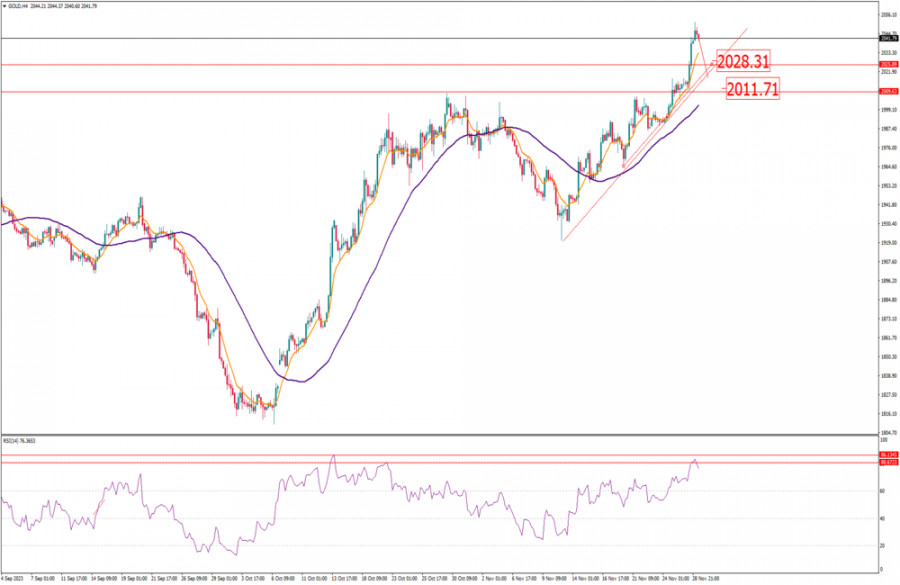Click the lowest candle at the October bottom
The image size is (900, 585).
tap(273, 412)
